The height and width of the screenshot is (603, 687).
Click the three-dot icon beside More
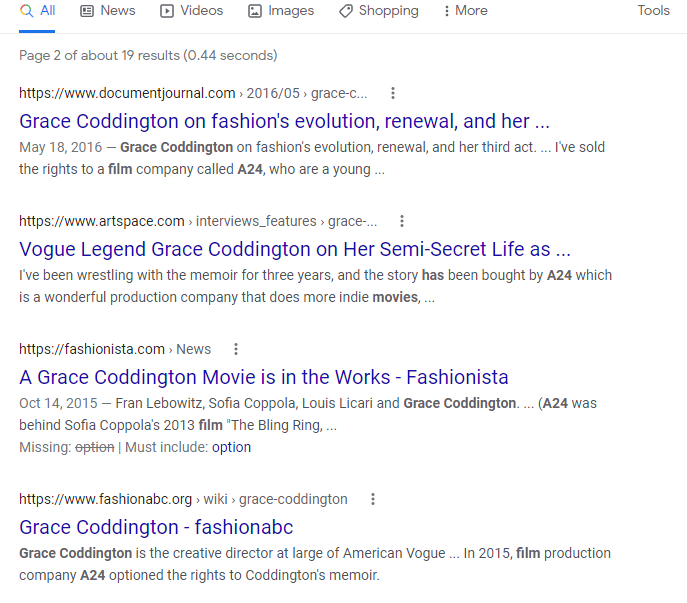click(446, 11)
